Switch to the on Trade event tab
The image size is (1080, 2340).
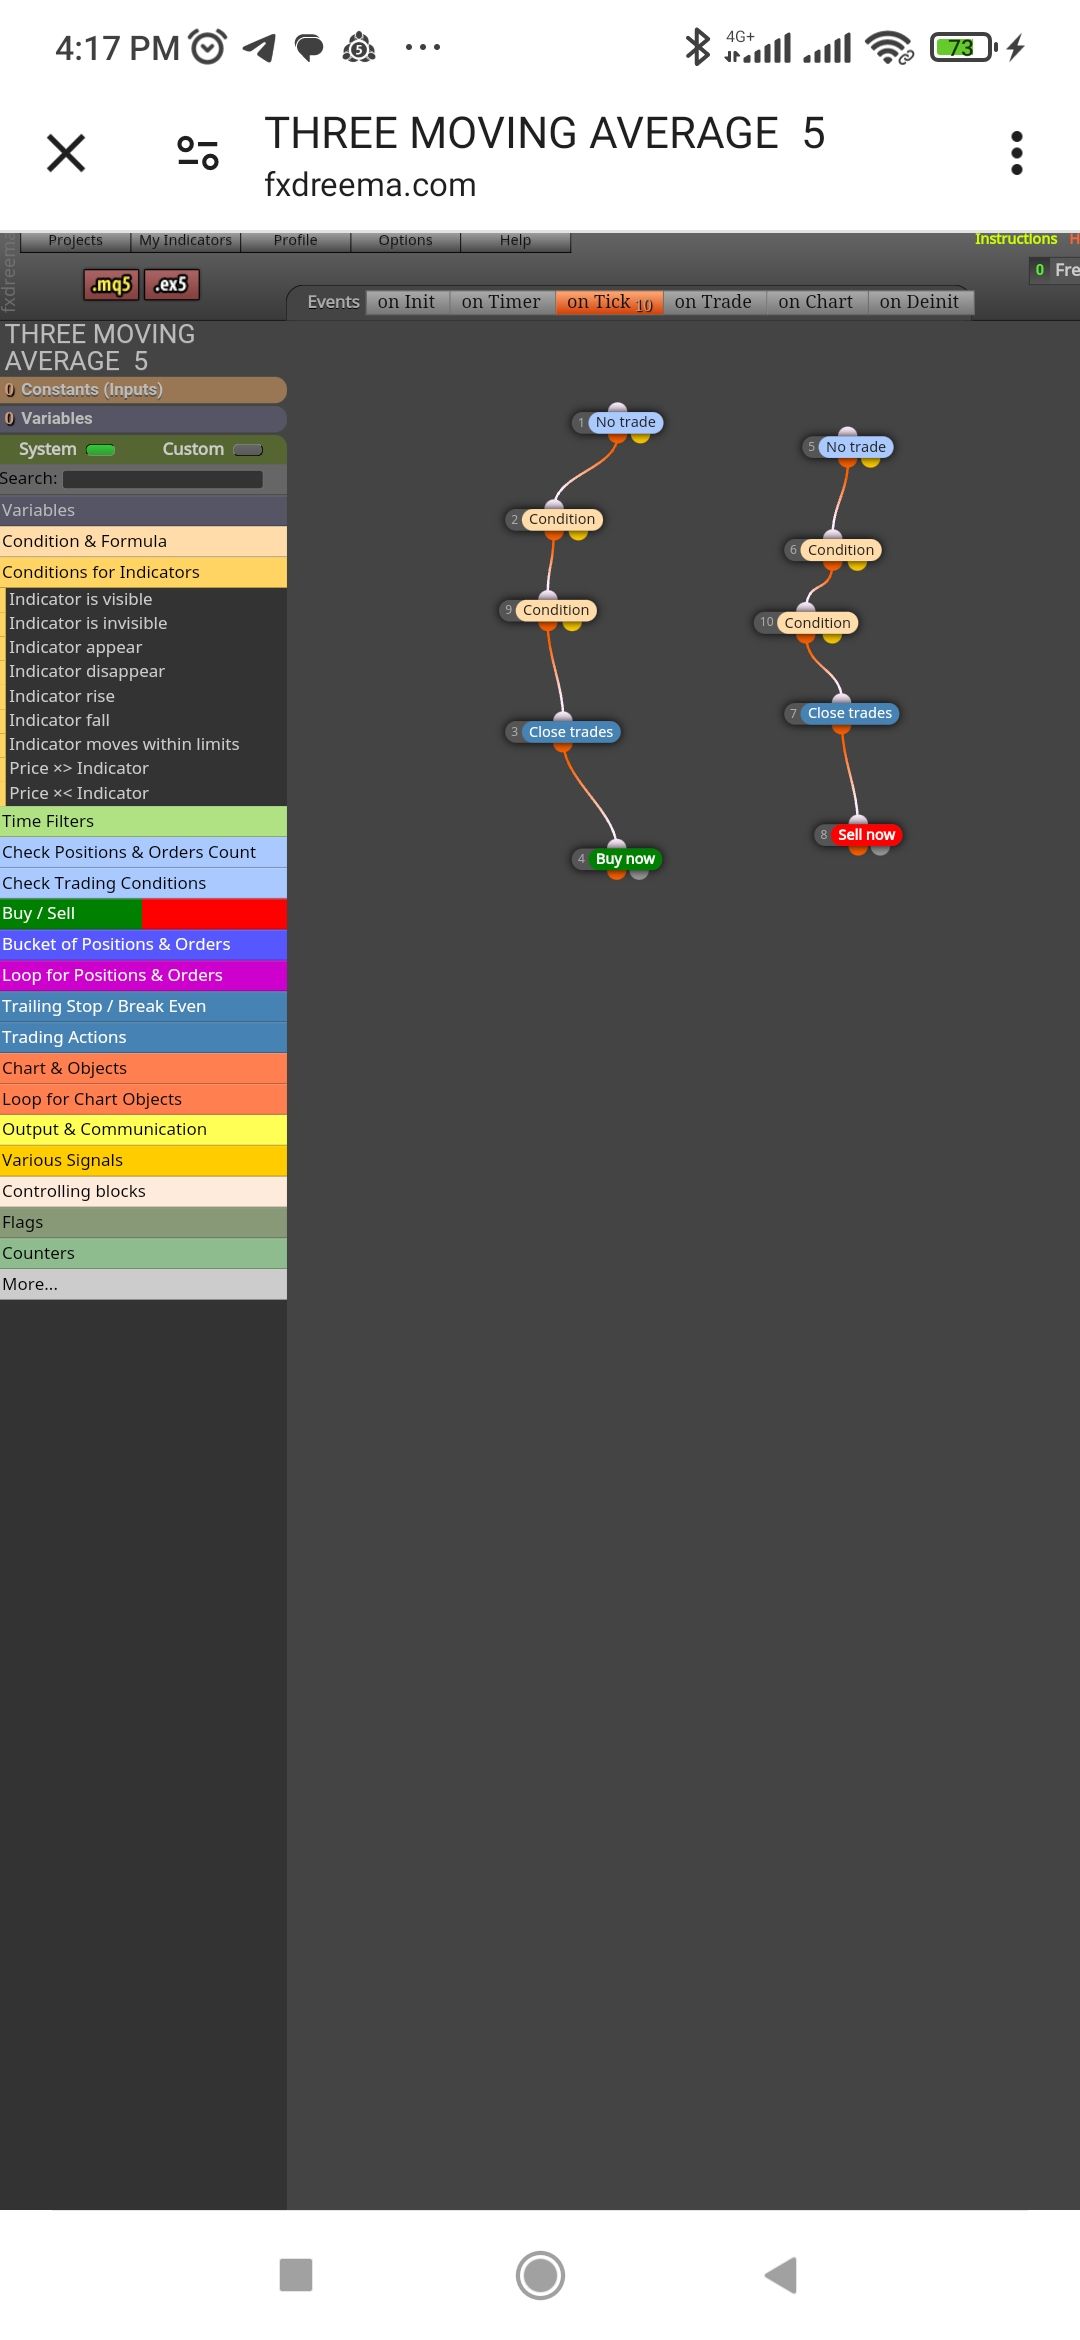click(713, 302)
